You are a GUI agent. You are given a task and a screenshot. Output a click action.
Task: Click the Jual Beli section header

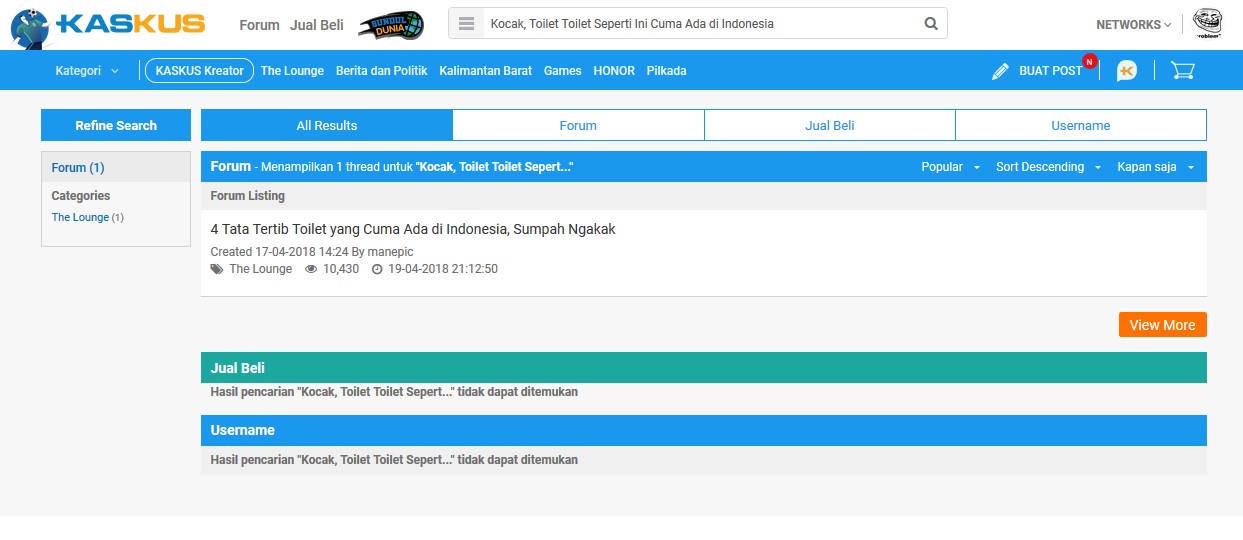coord(703,368)
